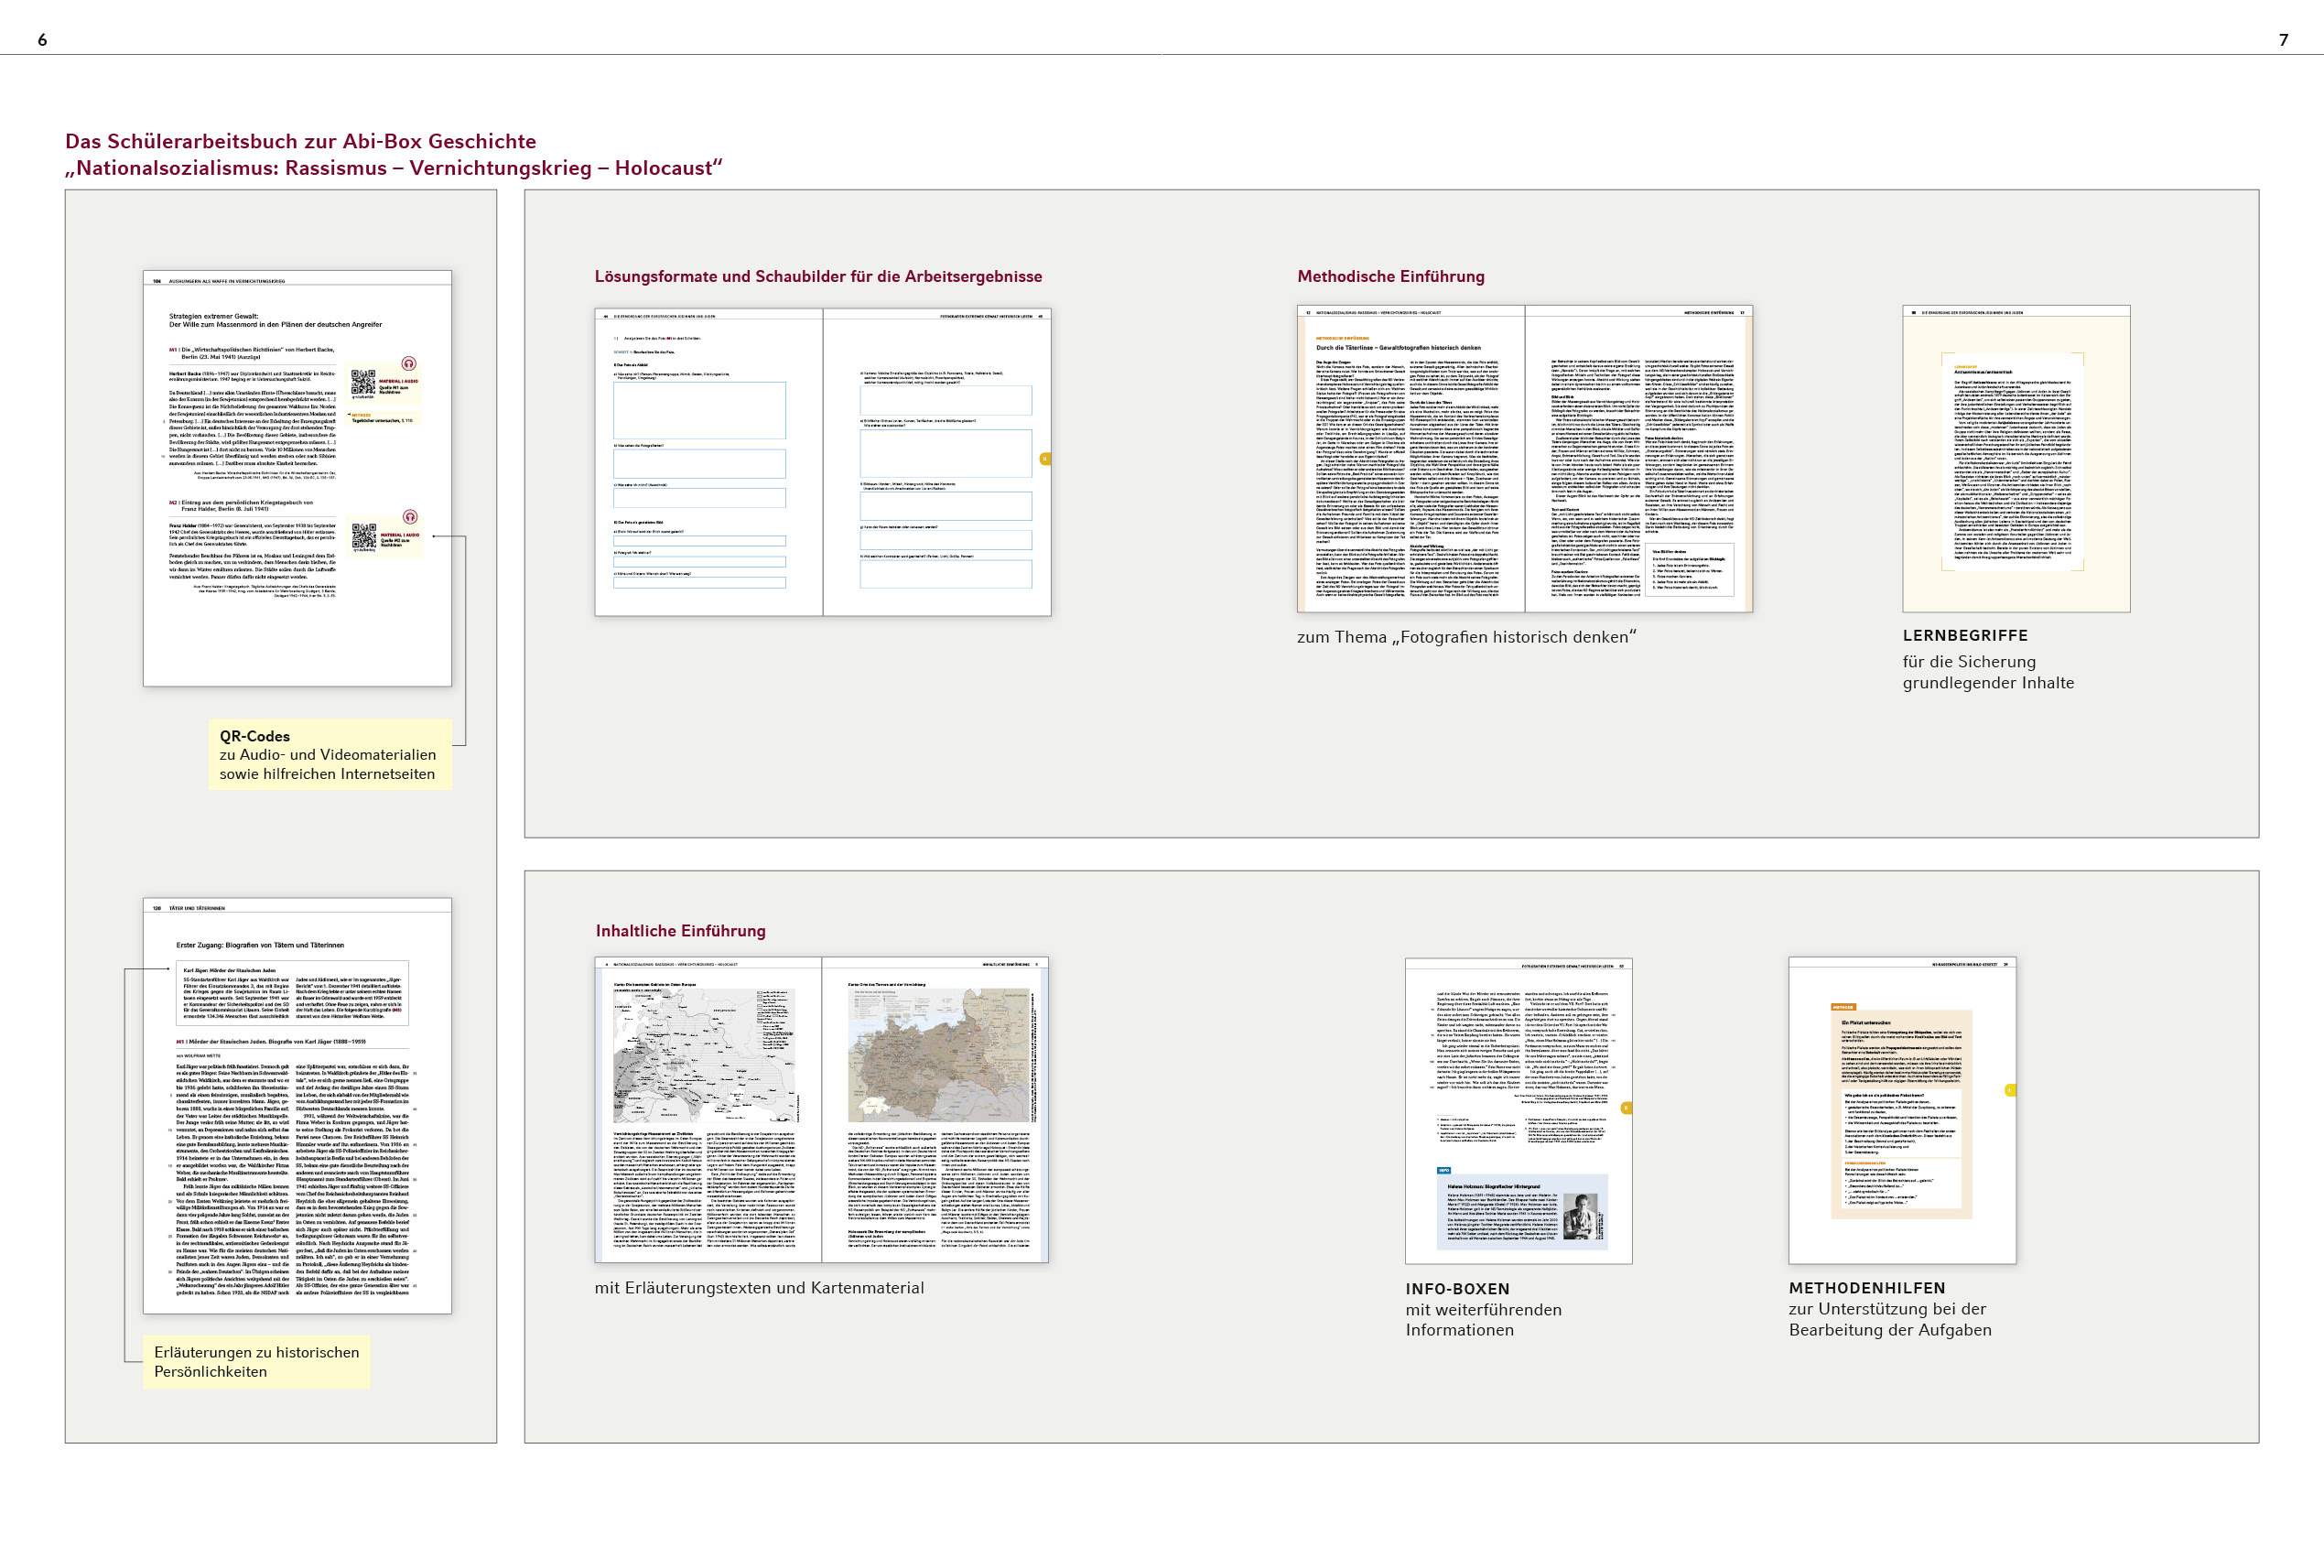
Task: Click the QR code for Quelle M2
Action: point(363,536)
